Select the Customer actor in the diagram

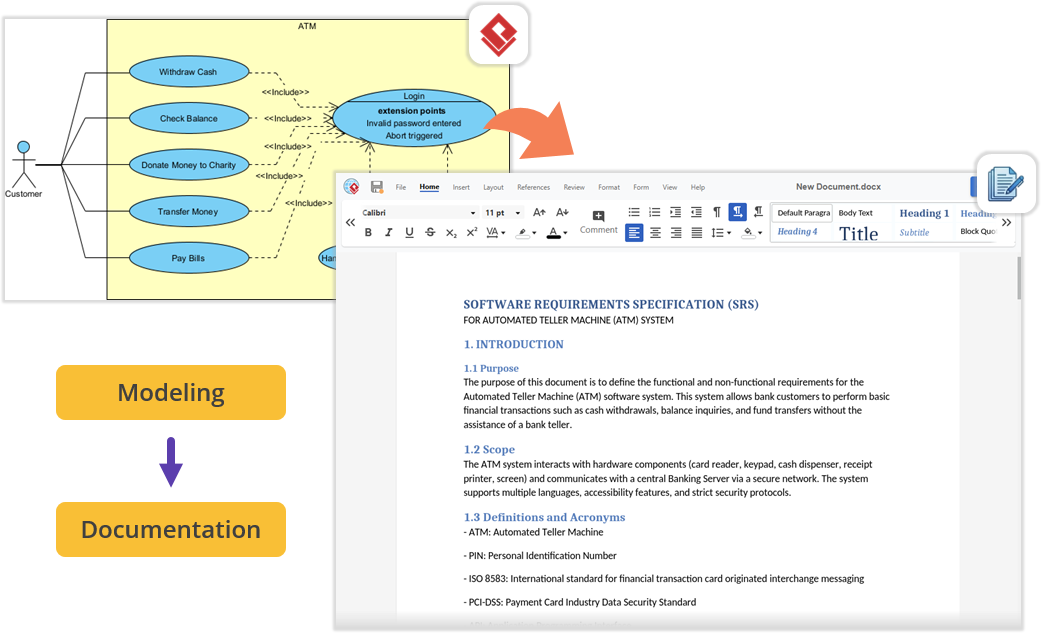click(24, 169)
